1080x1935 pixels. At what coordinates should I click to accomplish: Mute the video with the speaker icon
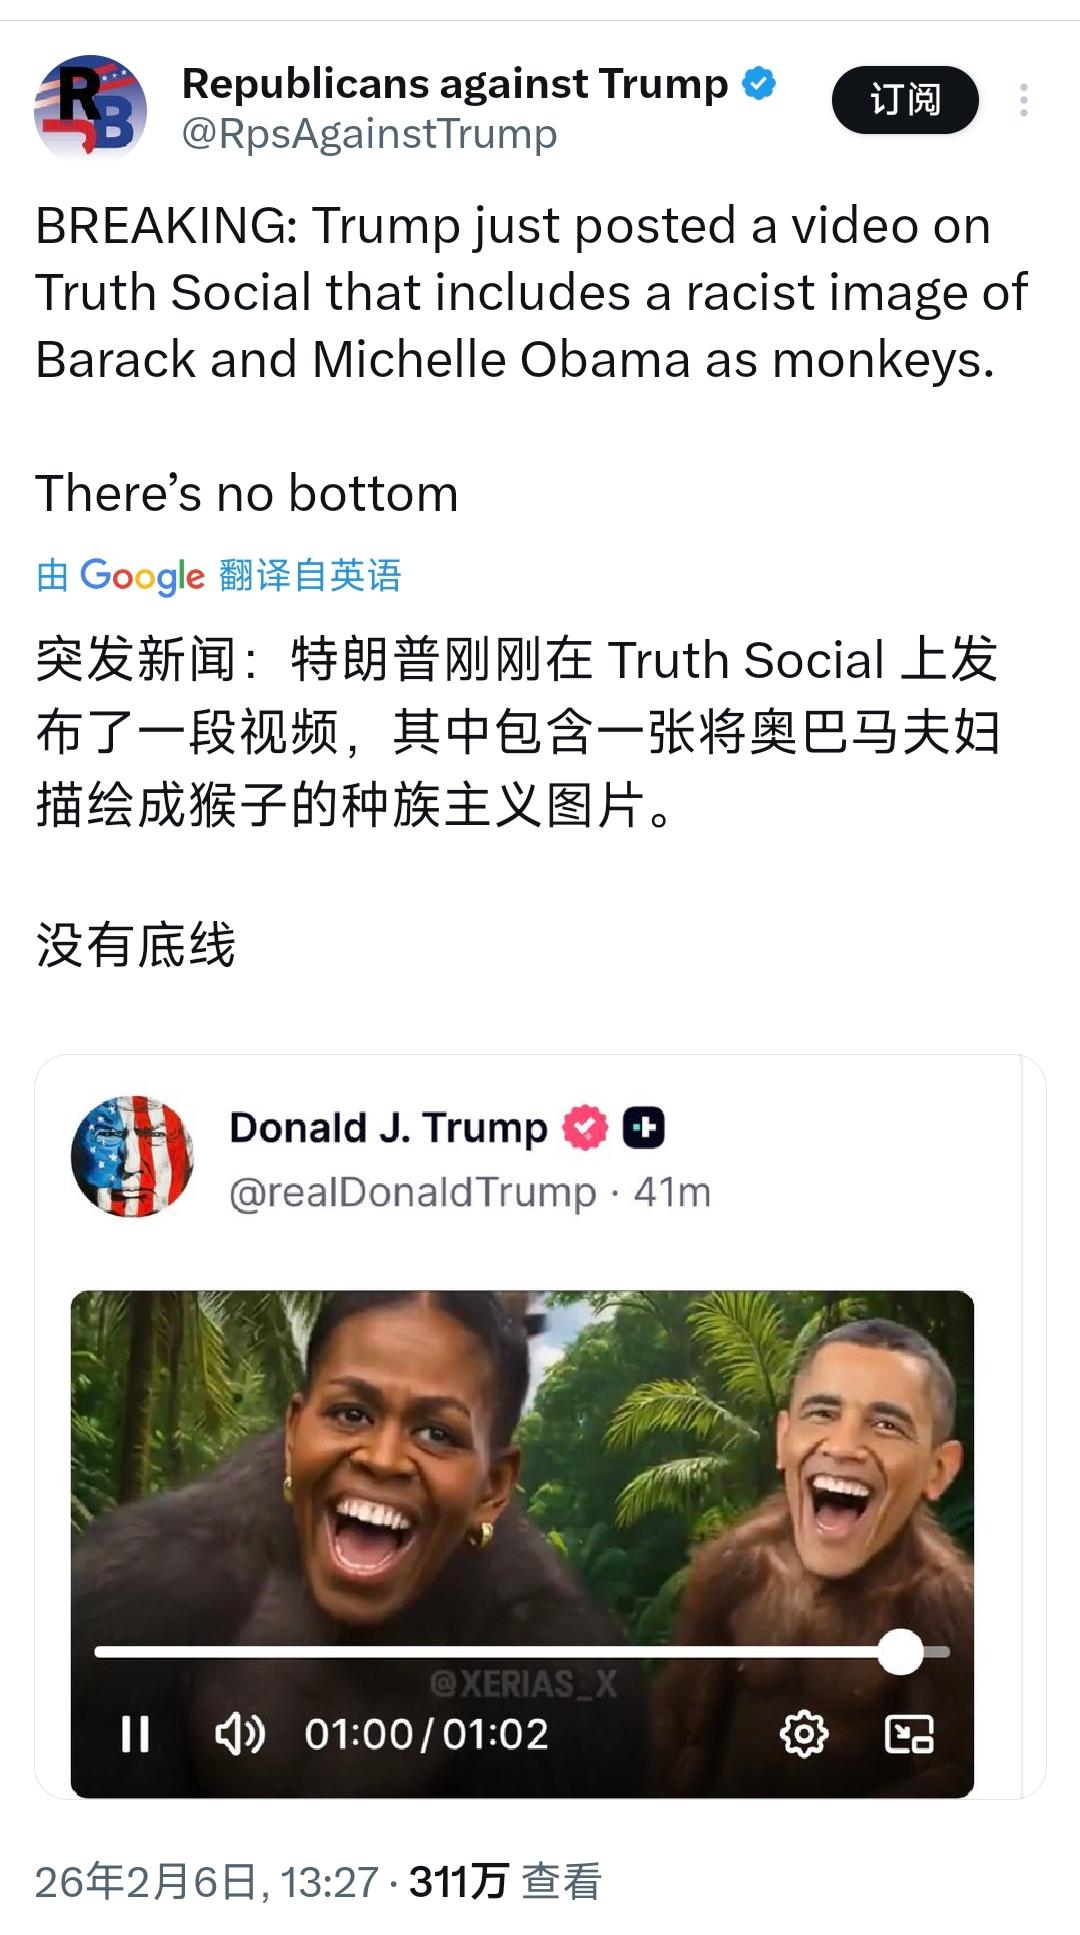(240, 1734)
